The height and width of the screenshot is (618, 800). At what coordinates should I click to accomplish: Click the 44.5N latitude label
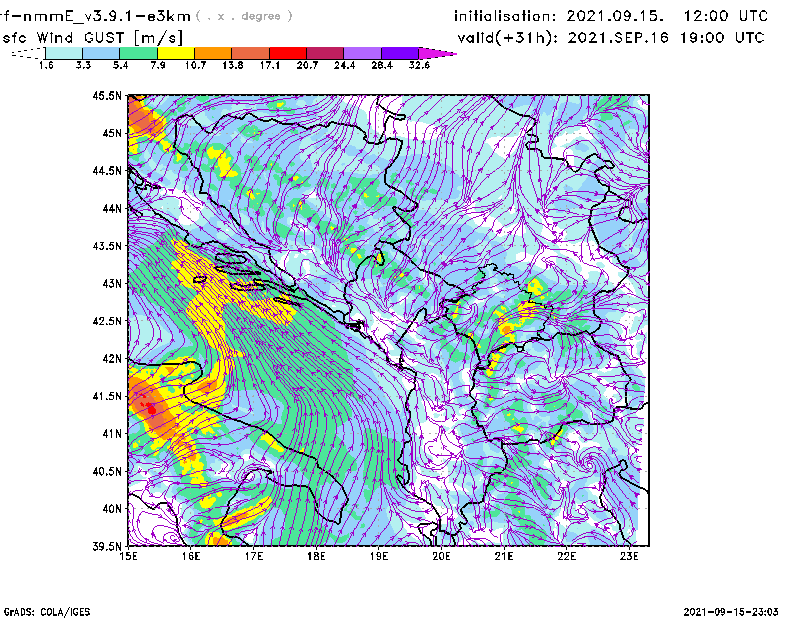point(107,170)
